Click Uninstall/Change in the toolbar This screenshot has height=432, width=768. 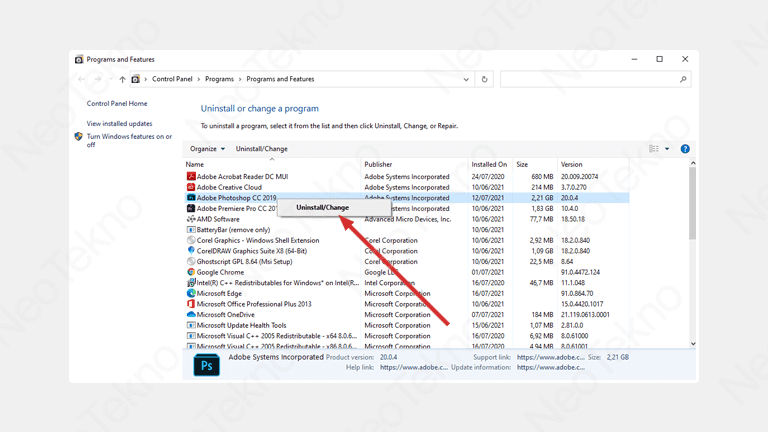262,149
